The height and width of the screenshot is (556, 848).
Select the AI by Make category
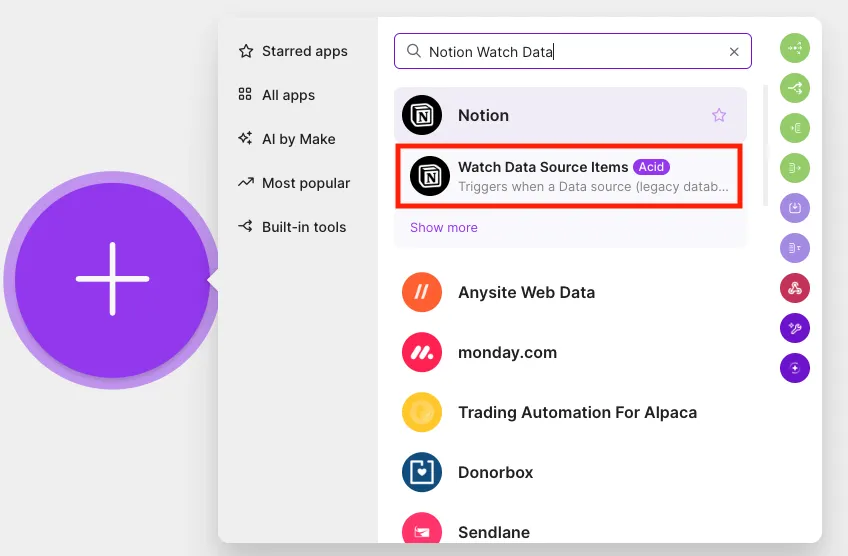coord(287,139)
